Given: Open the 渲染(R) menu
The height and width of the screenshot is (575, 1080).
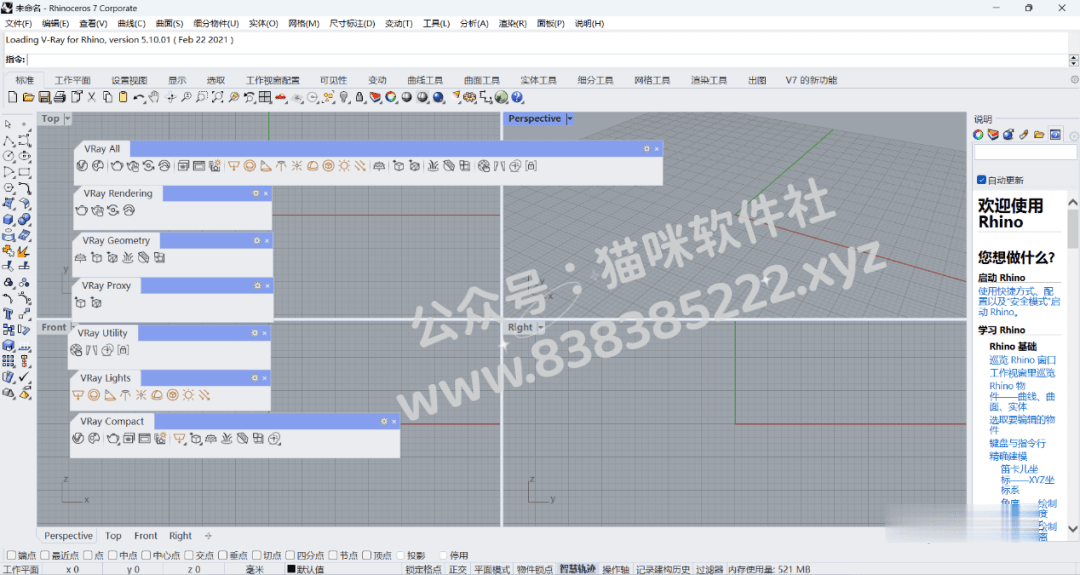Looking at the screenshot, I should pos(512,23).
